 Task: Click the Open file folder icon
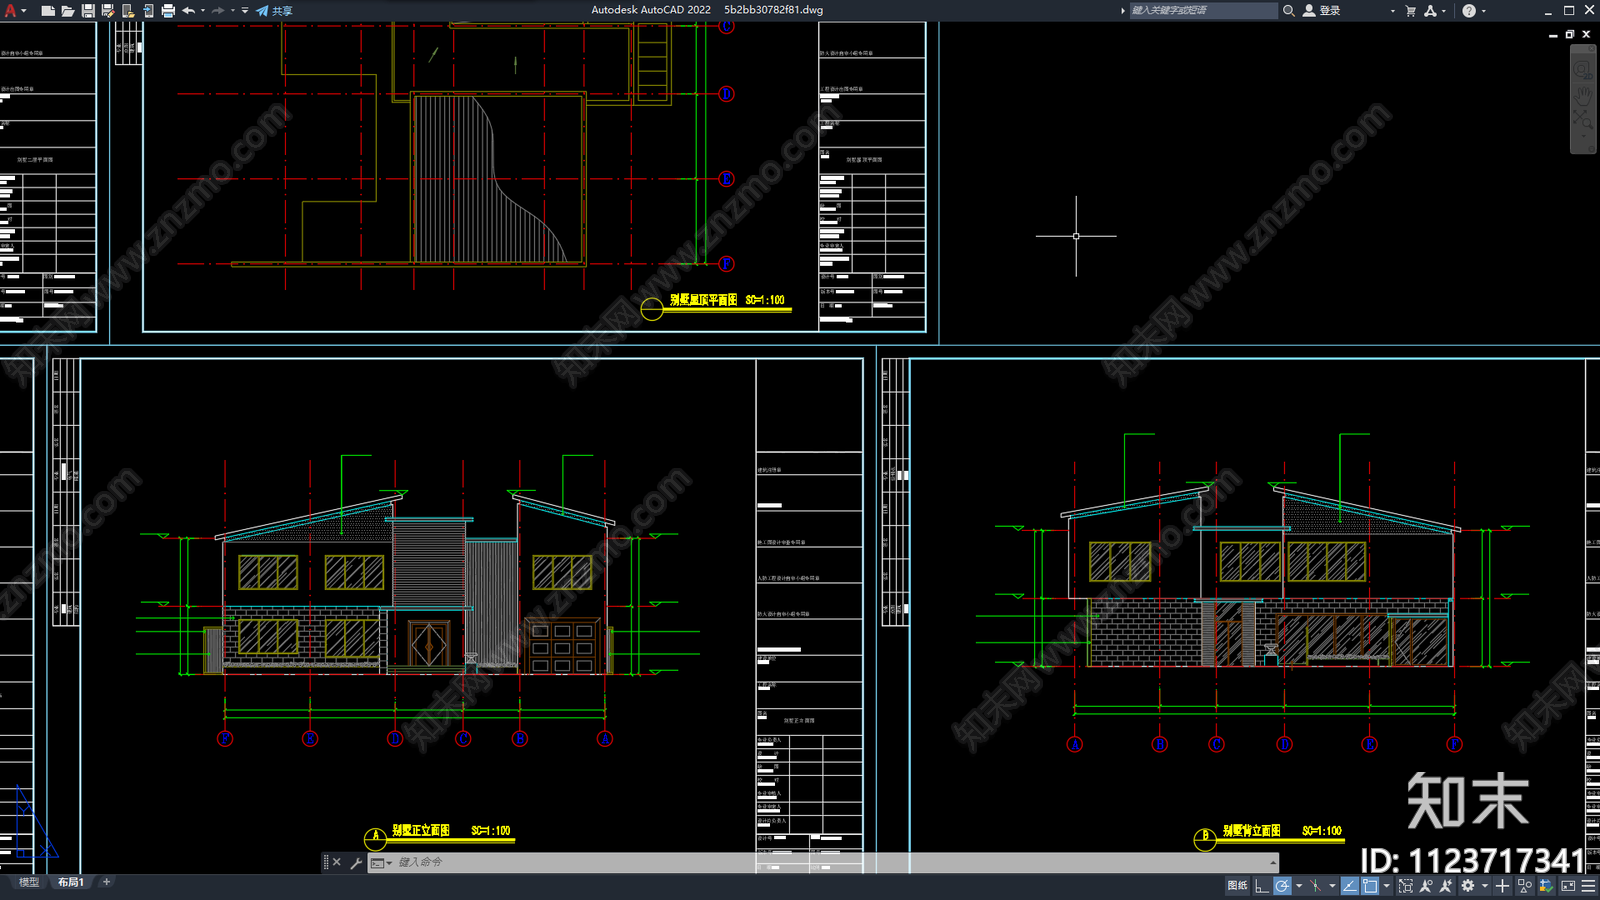coord(67,10)
